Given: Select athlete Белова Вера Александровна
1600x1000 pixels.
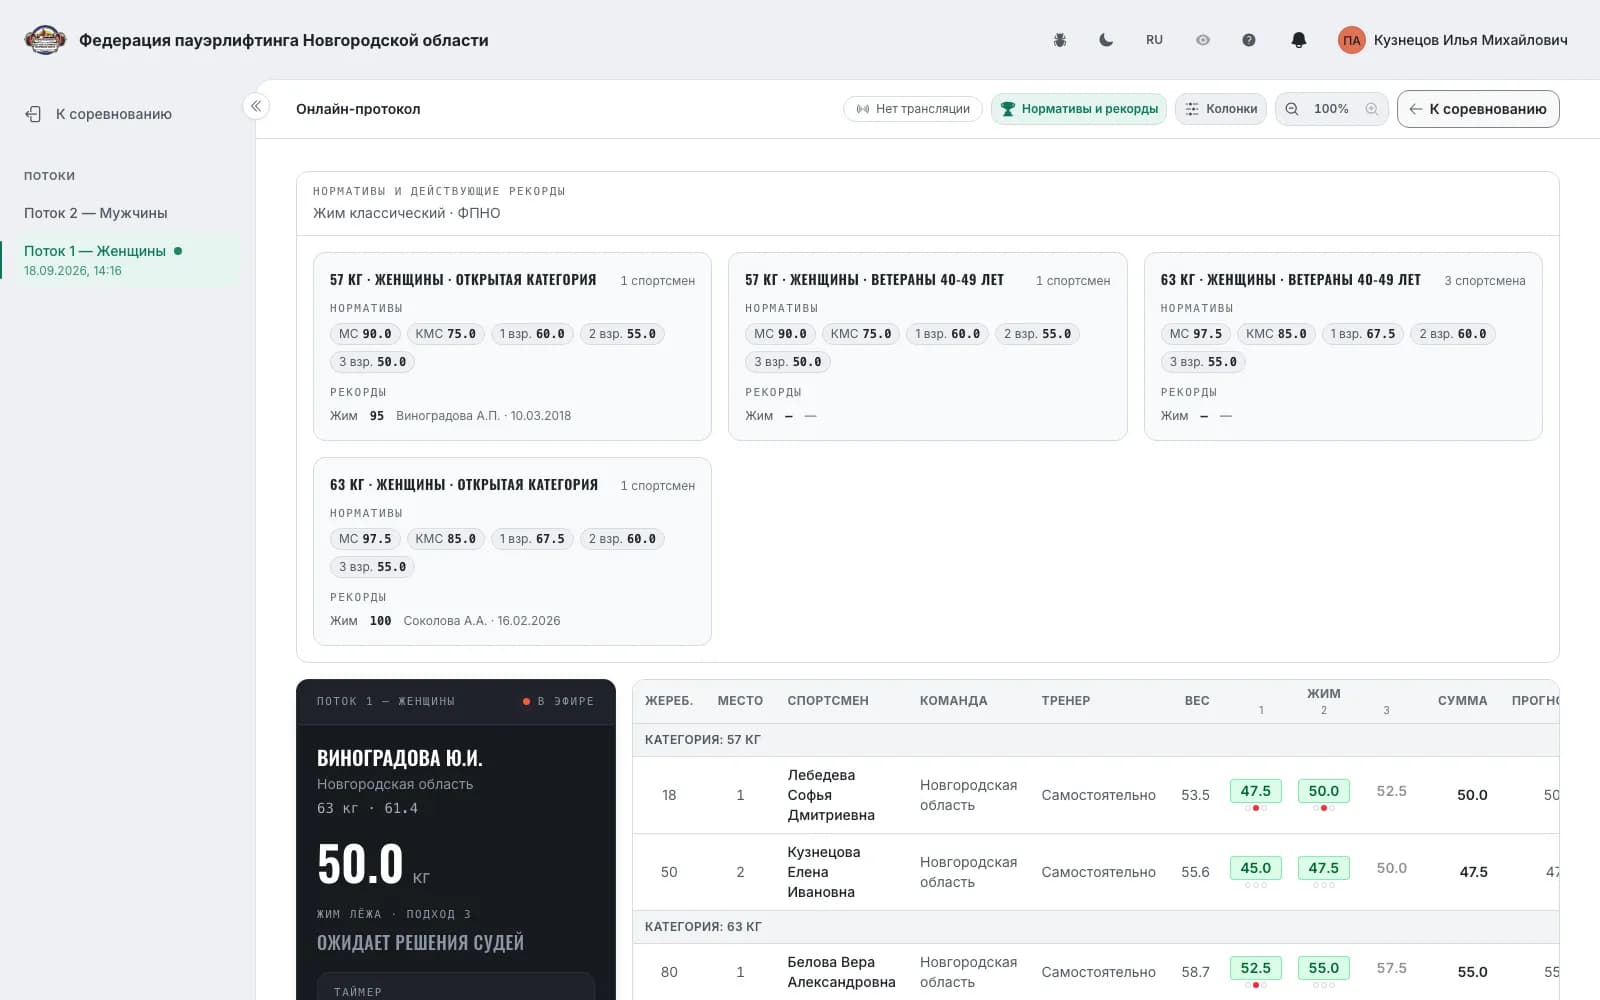Looking at the screenshot, I should [x=841, y=972].
